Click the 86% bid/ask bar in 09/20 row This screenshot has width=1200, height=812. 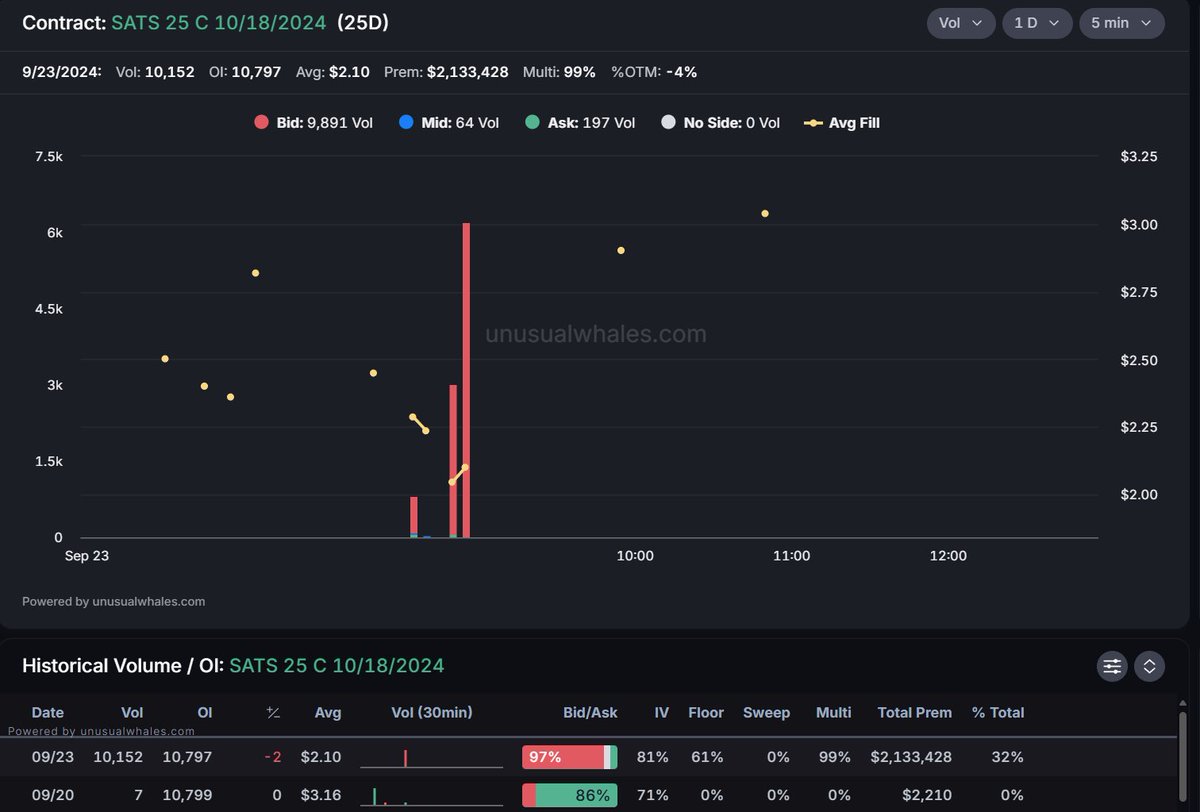(570, 796)
